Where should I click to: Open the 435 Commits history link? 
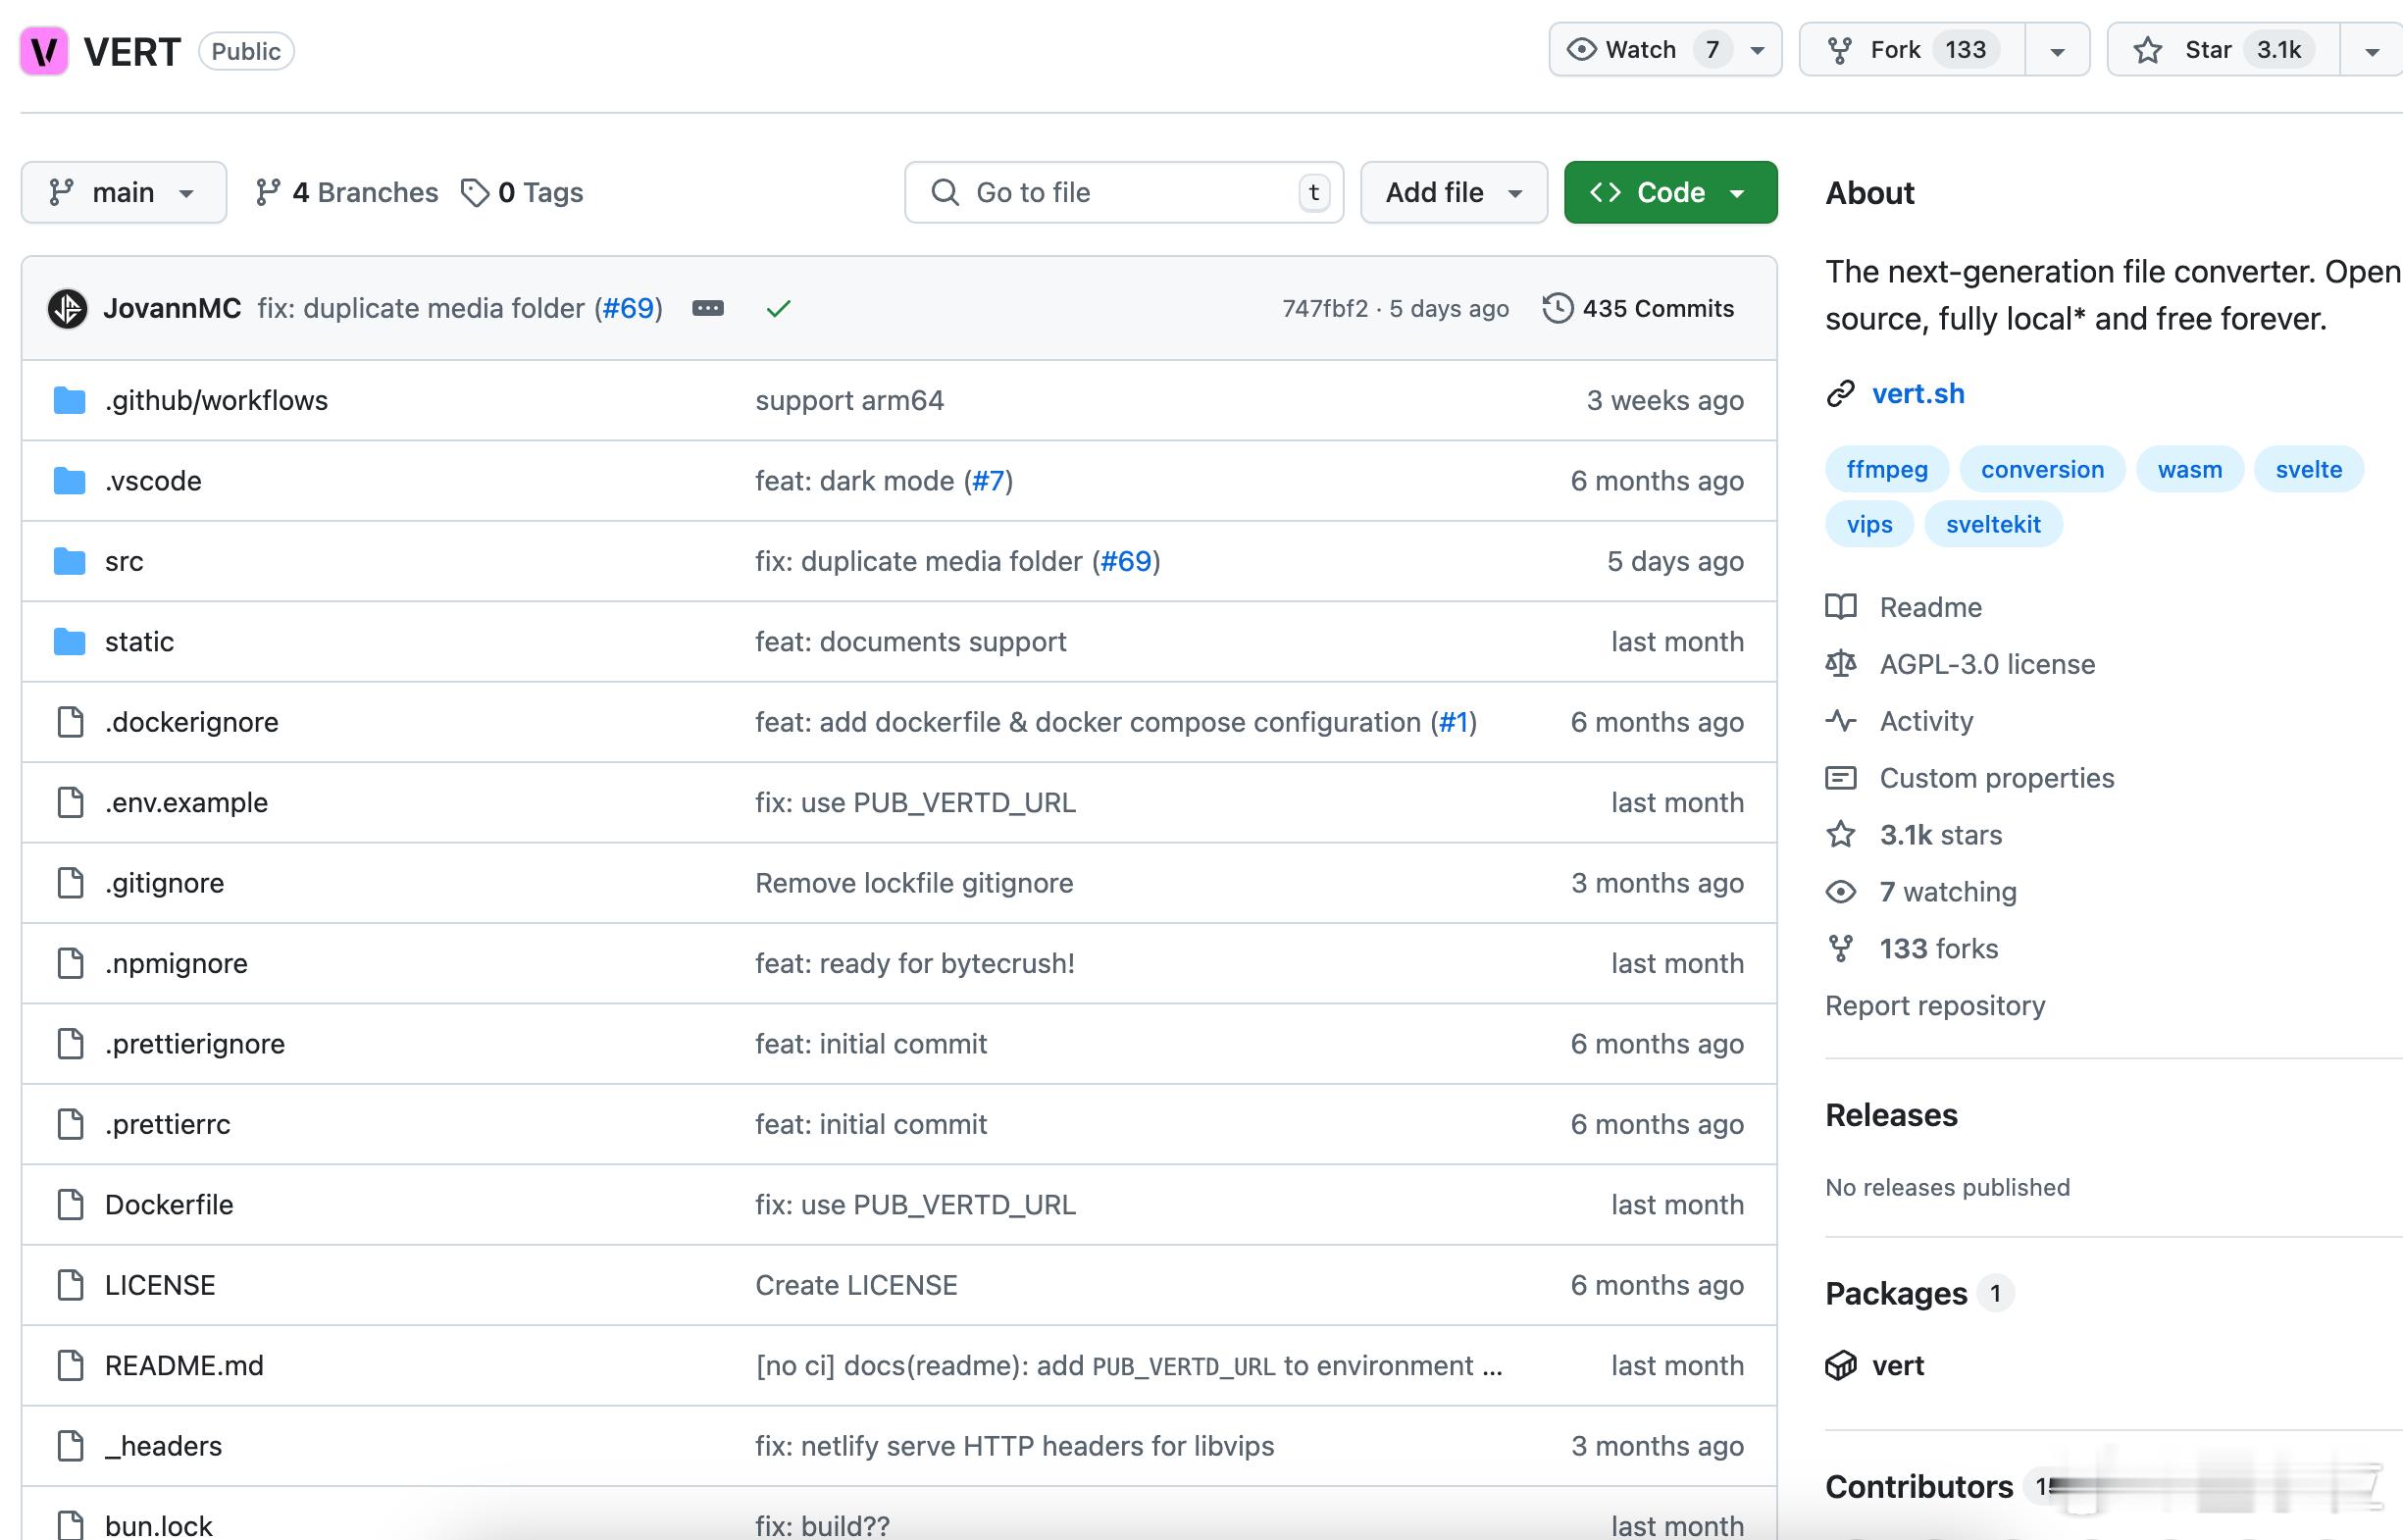tap(1638, 308)
